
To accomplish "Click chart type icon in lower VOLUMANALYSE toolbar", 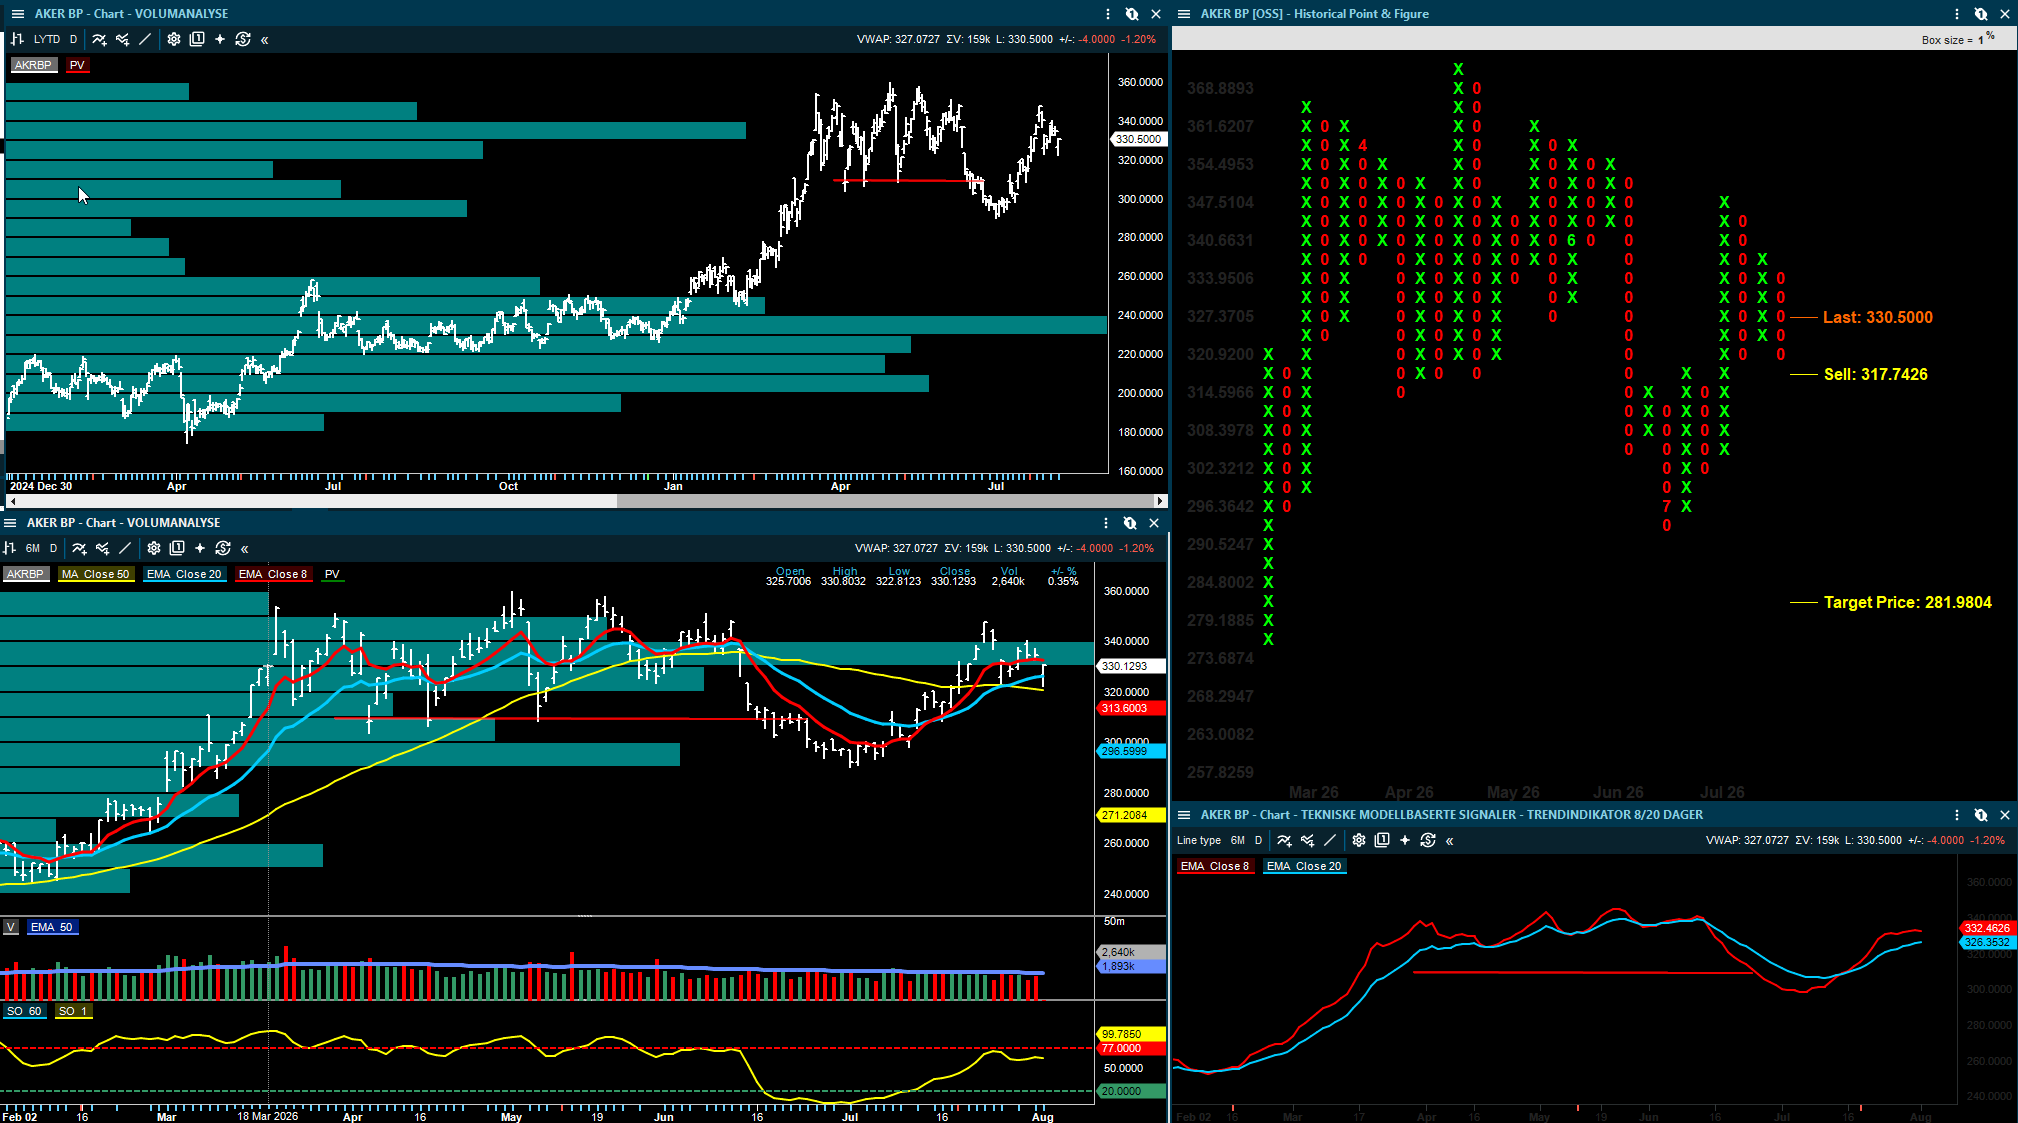I will [9, 548].
